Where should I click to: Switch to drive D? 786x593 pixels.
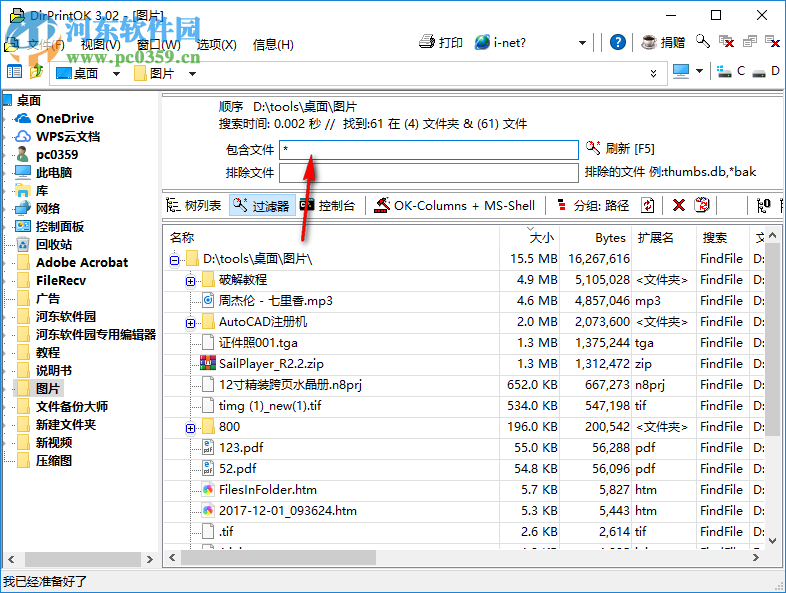[766, 72]
